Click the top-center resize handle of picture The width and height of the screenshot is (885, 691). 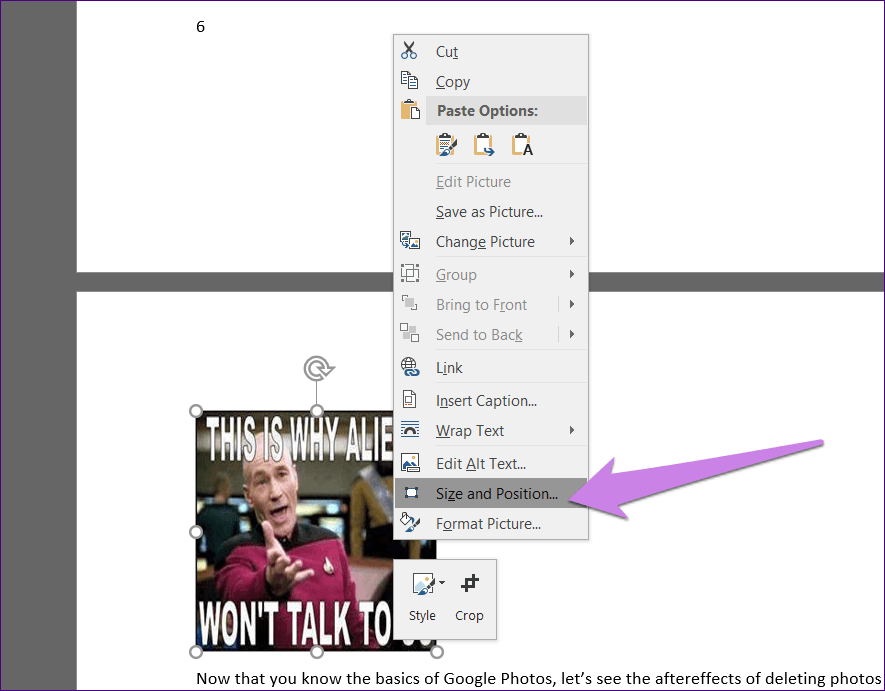(317, 410)
